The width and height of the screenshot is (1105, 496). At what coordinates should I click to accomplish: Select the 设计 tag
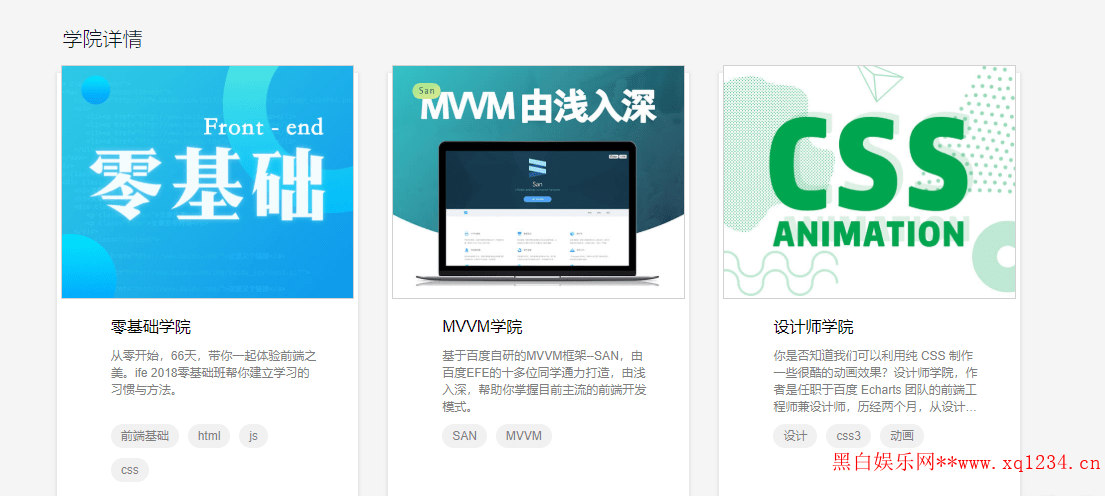[x=795, y=436]
